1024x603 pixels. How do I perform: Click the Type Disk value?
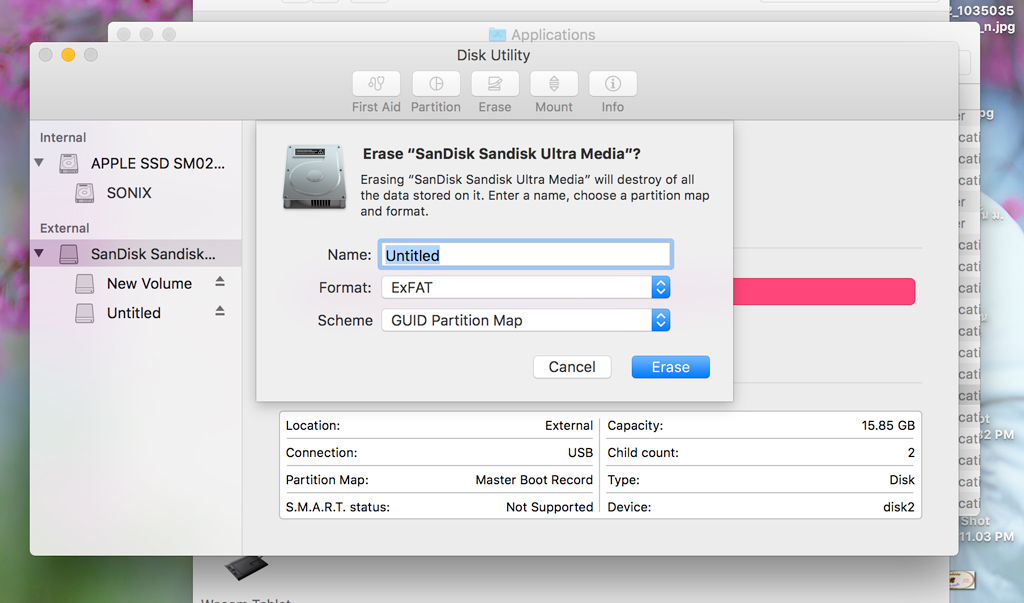point(902,480)
